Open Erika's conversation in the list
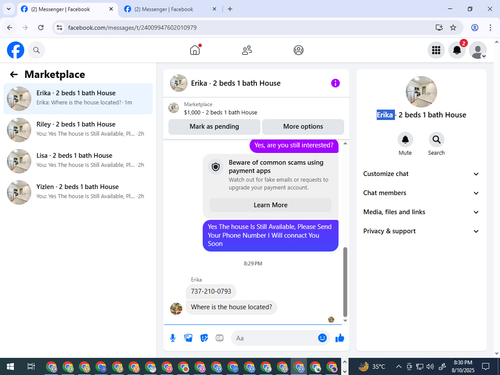 78,99
